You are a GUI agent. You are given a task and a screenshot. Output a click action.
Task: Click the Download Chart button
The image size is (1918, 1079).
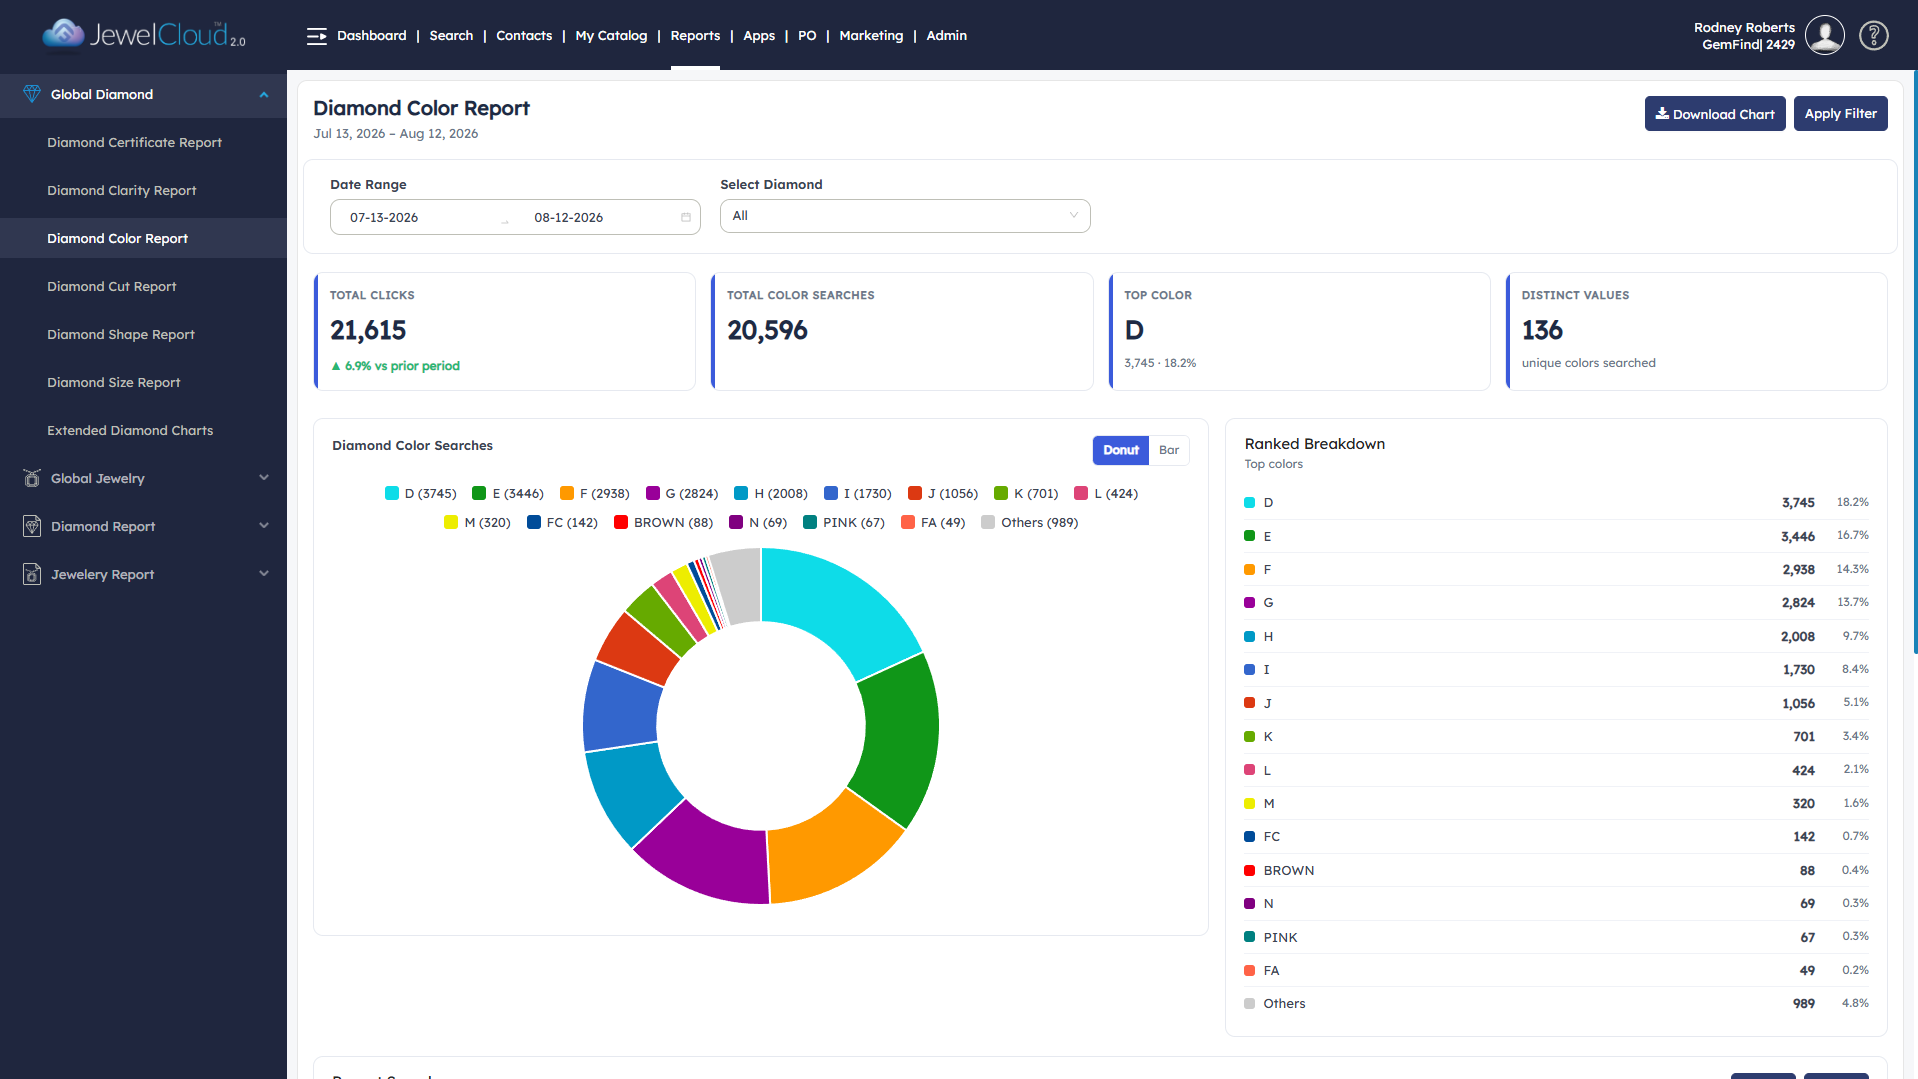tap(1715, 114)
